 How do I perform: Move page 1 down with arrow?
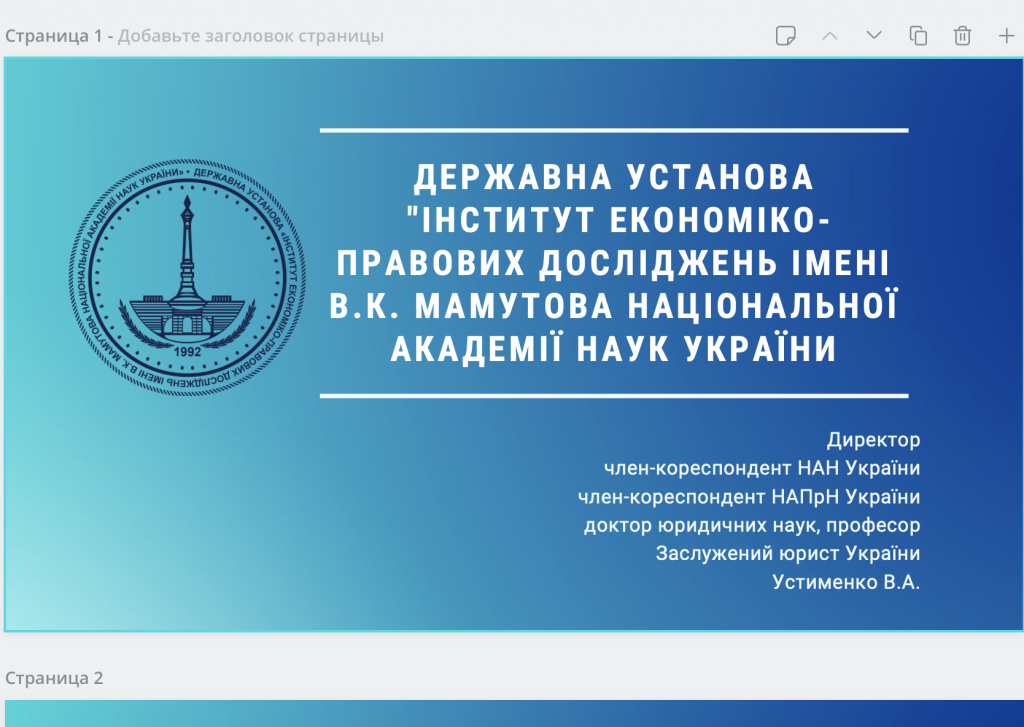coord(874,35)
